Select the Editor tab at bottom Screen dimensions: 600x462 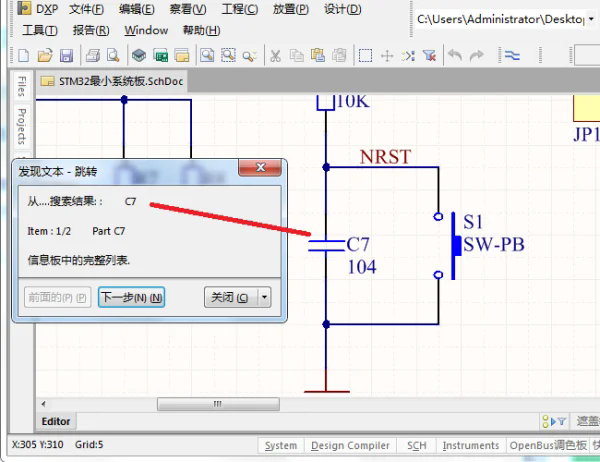tap(56, 421)
